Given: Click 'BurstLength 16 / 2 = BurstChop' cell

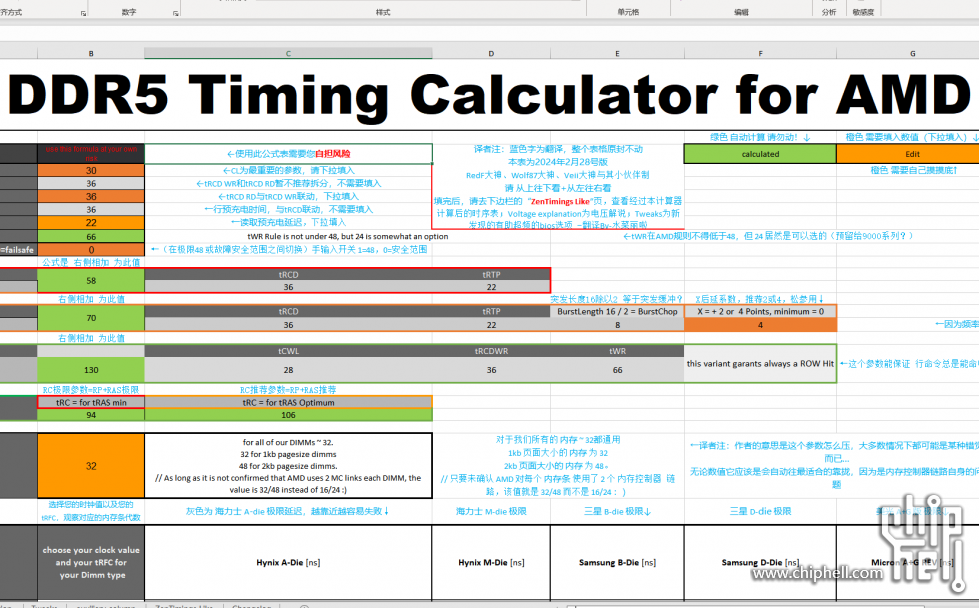Looking at the screenshot, I should pyautogui.click(x=617, y=311).
